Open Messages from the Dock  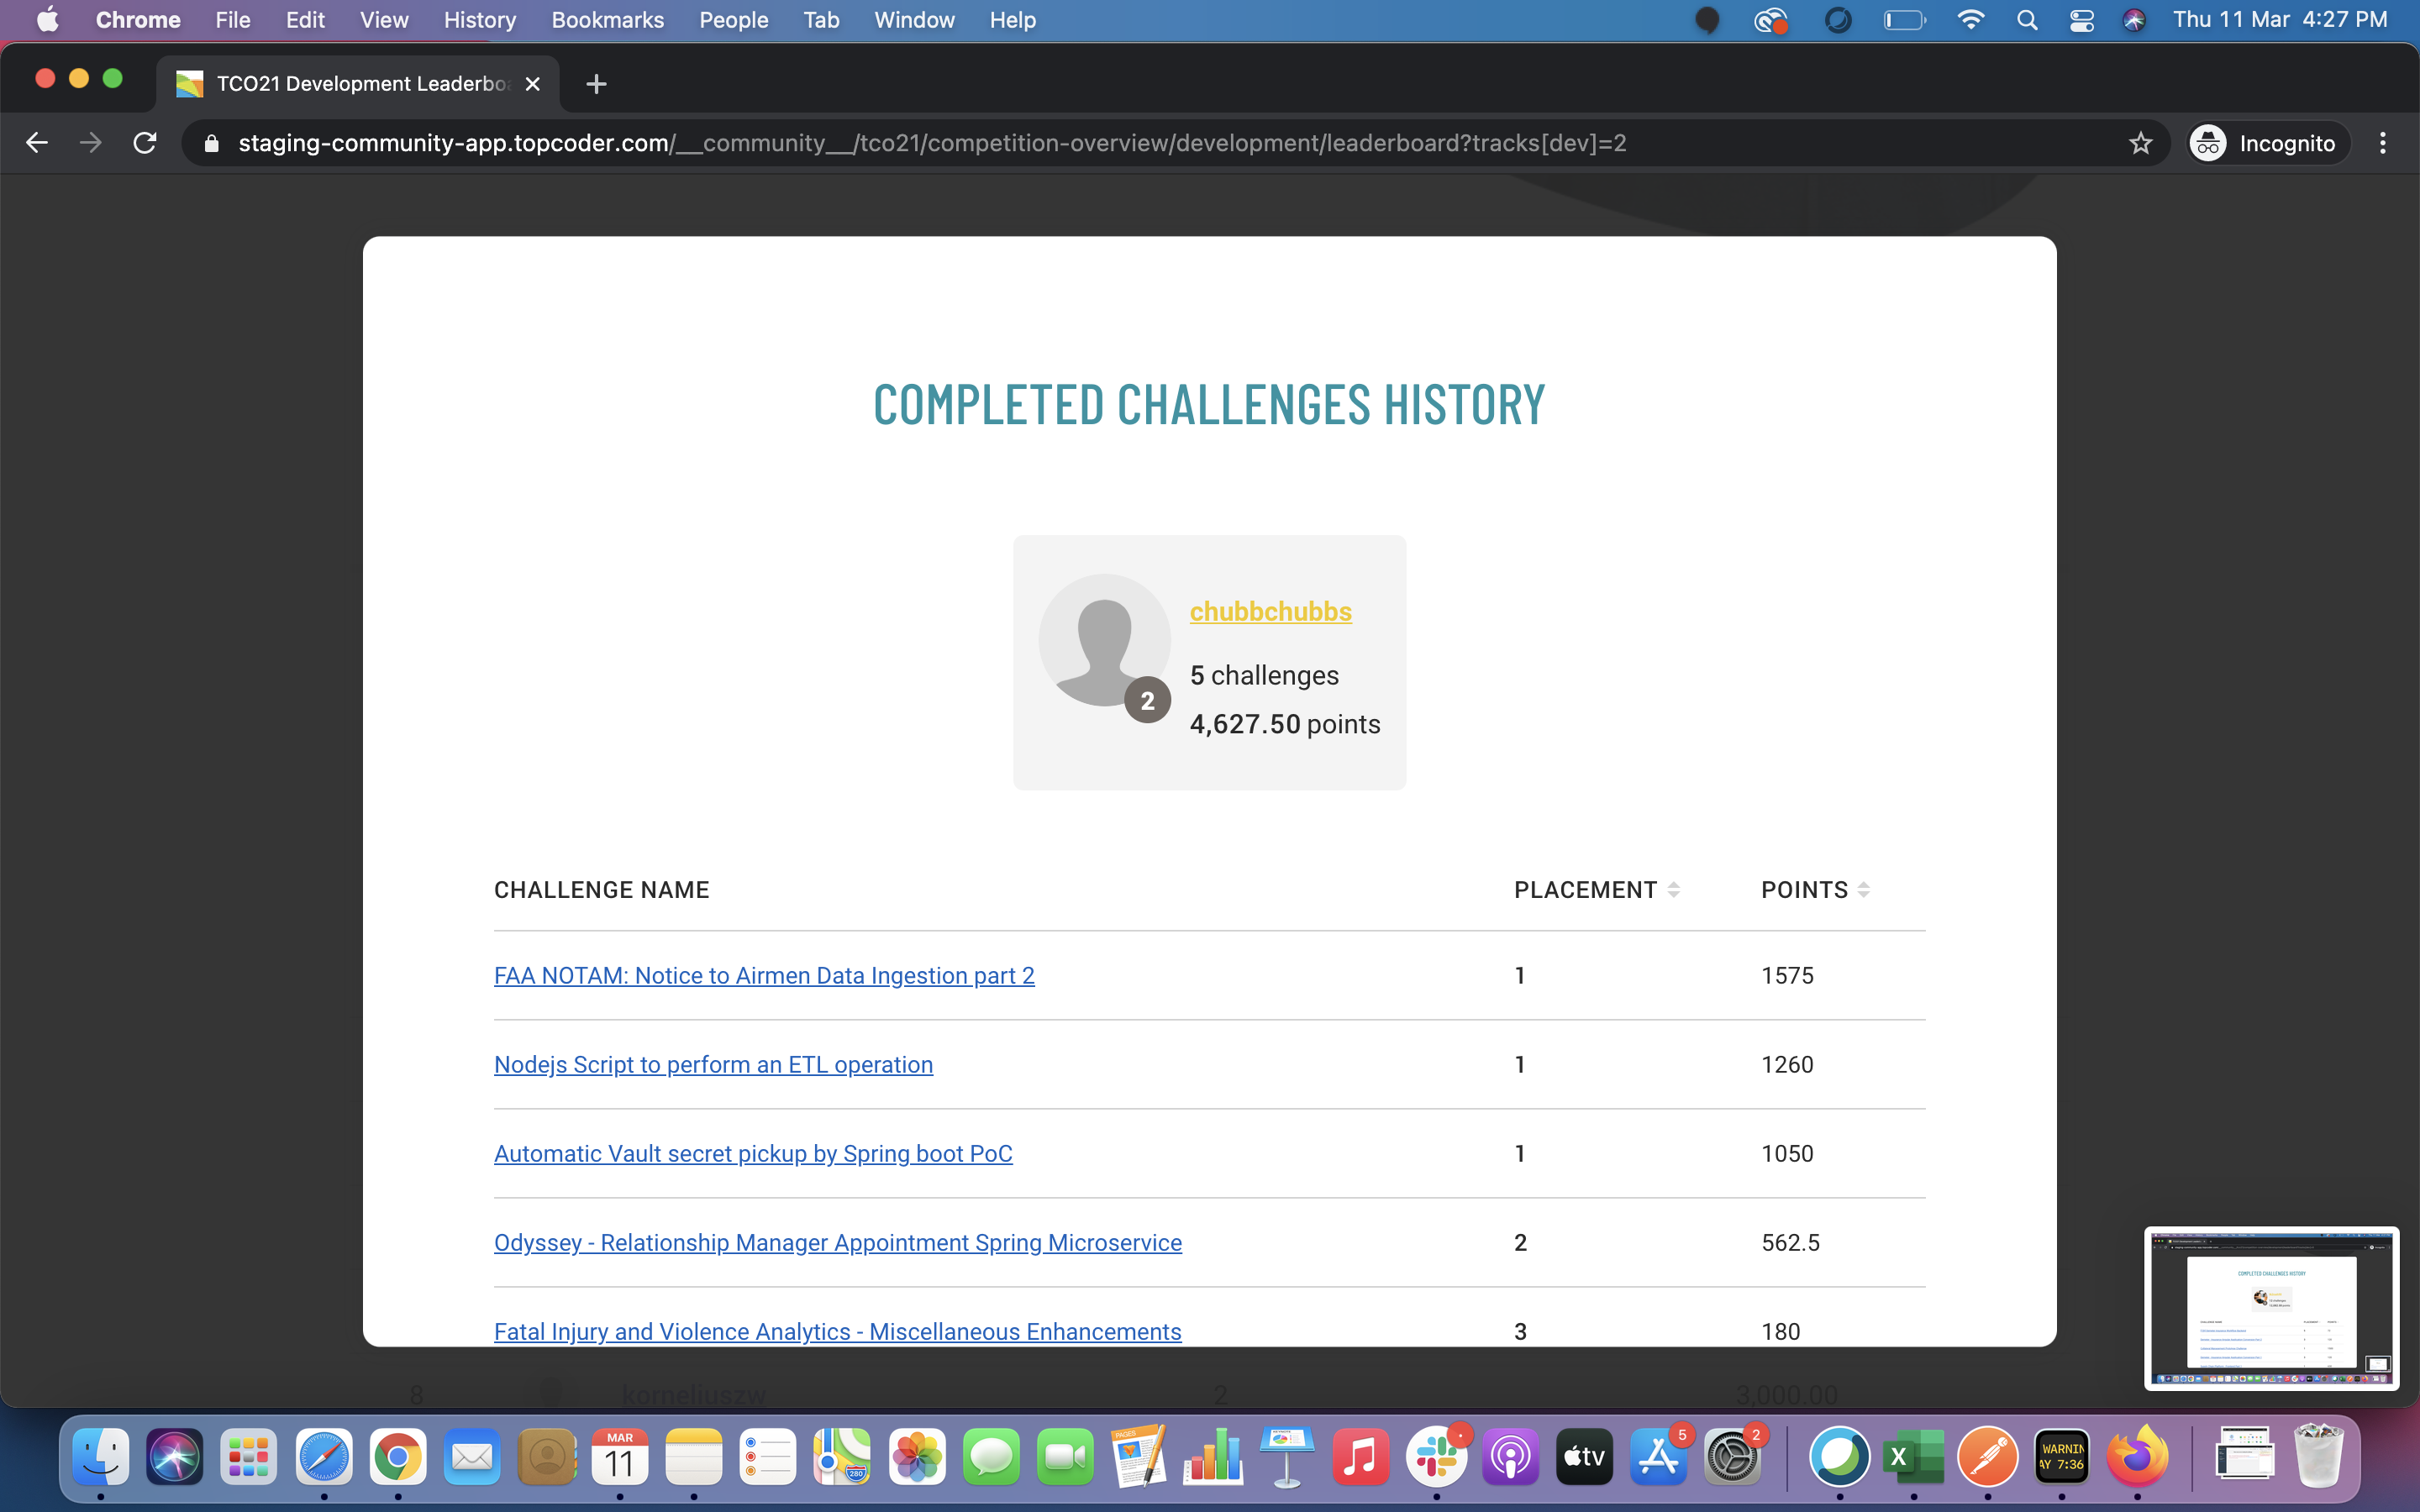pos(991,1457)
